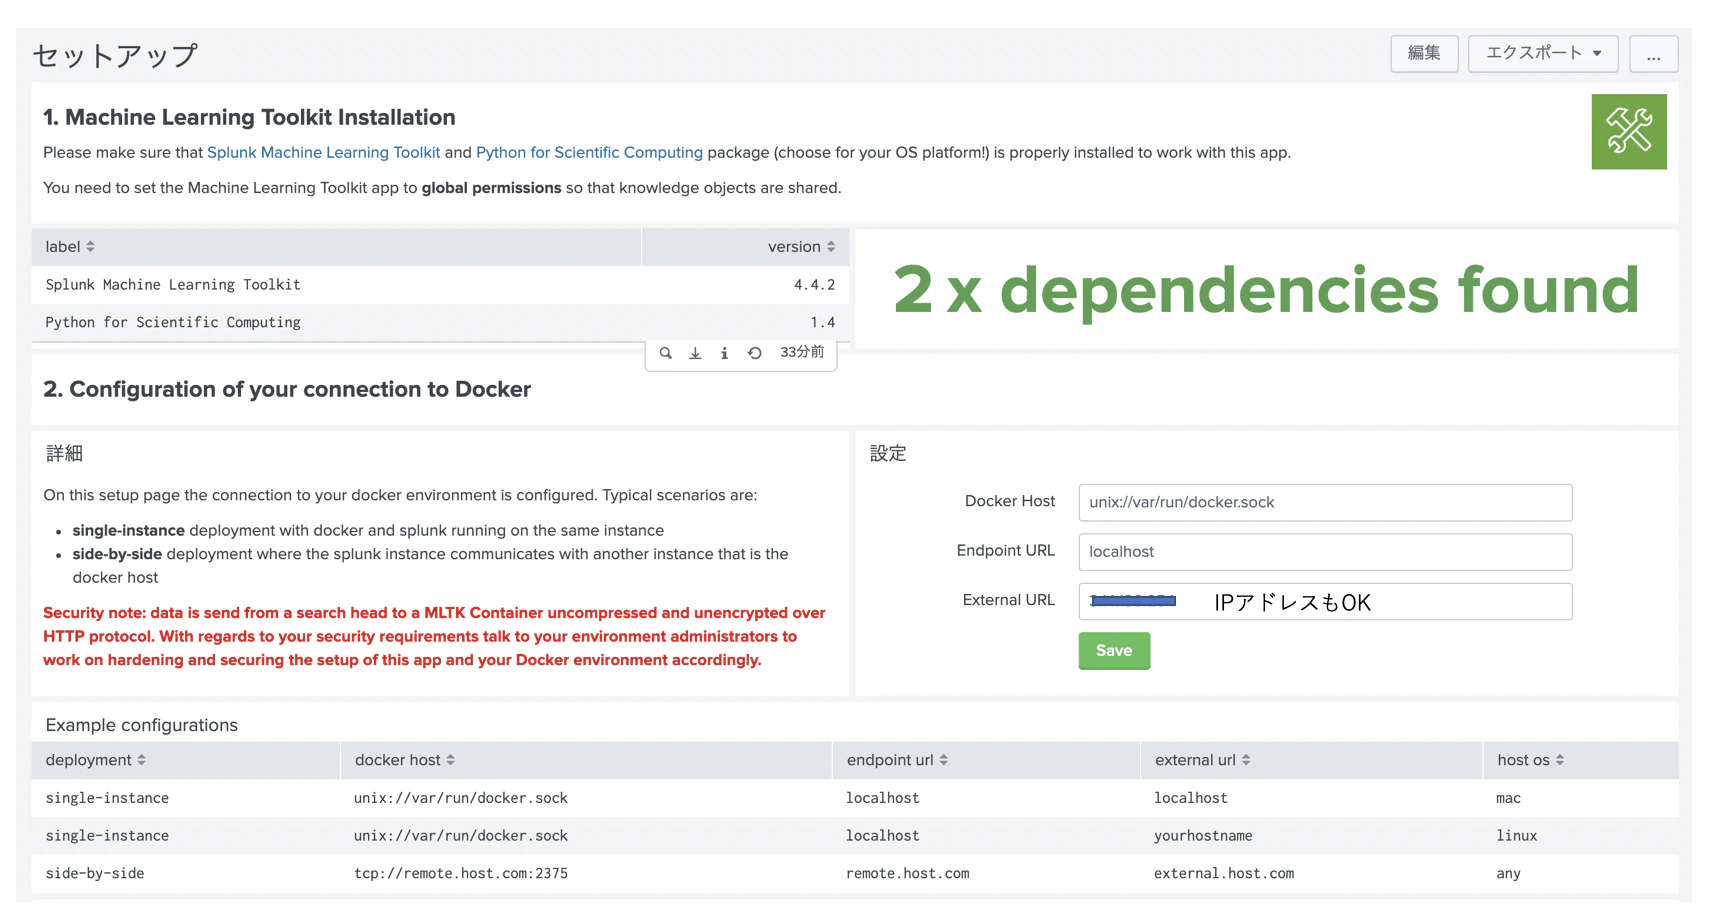Click the 編集 button
Viewport: 1718px width, 924px height.
point(1424,53)
